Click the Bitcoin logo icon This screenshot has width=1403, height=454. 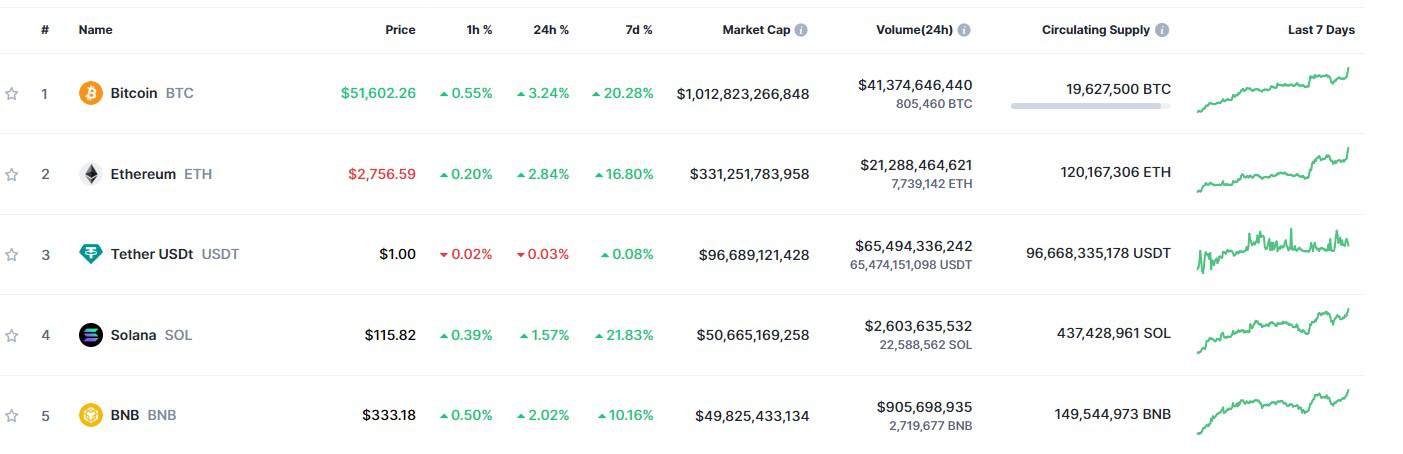tap(91, 93)
